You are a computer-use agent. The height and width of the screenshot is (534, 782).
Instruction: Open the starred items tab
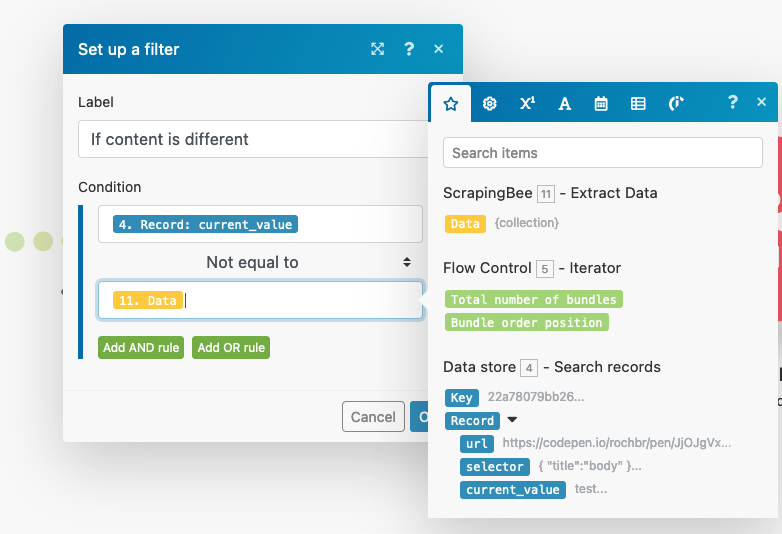pos(451,103)
